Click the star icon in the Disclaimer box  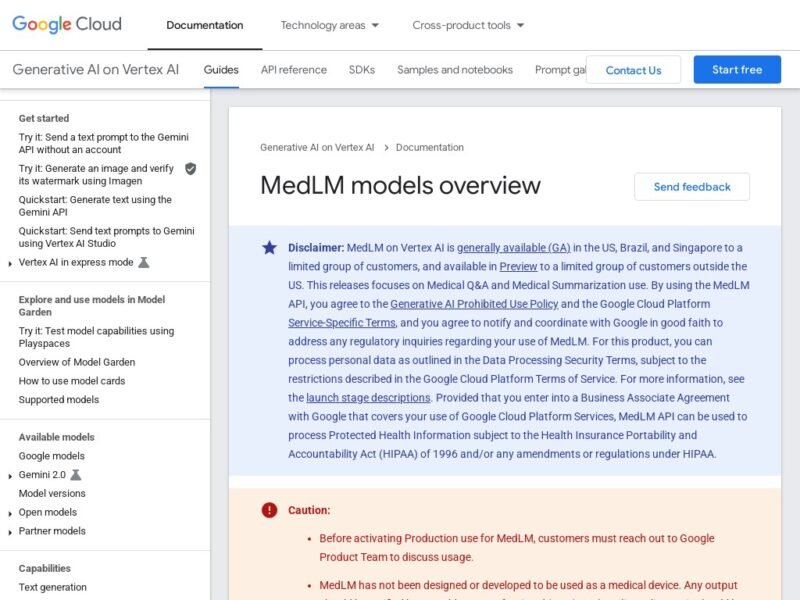pos(269,248)
